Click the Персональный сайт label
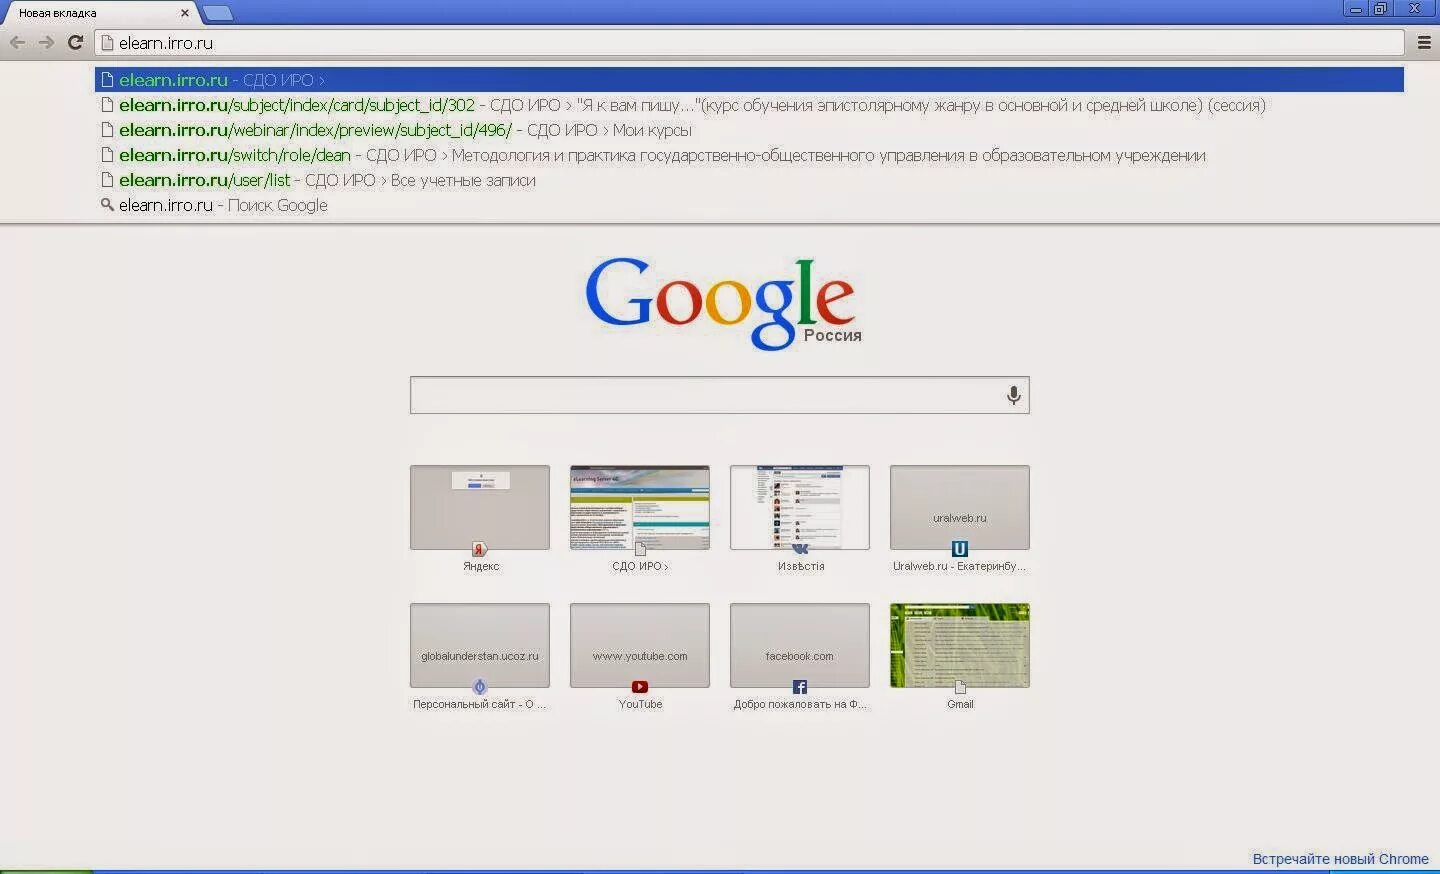1440x874 pixels. point(480,704)
